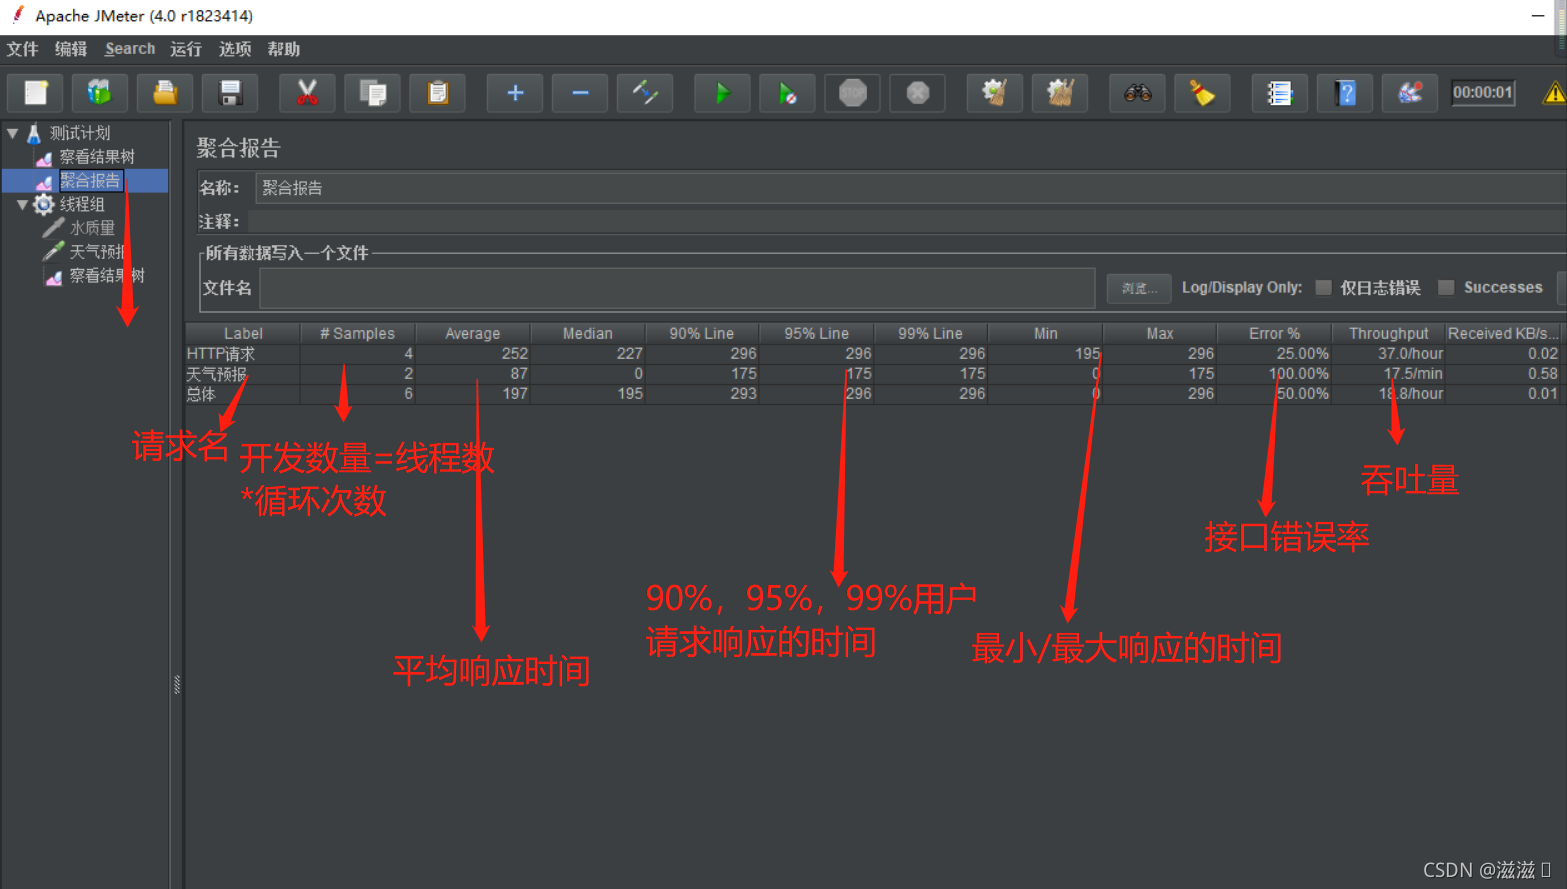Sort table by # Samples column header
This screenshot has height=889, width=1567.
357,333
